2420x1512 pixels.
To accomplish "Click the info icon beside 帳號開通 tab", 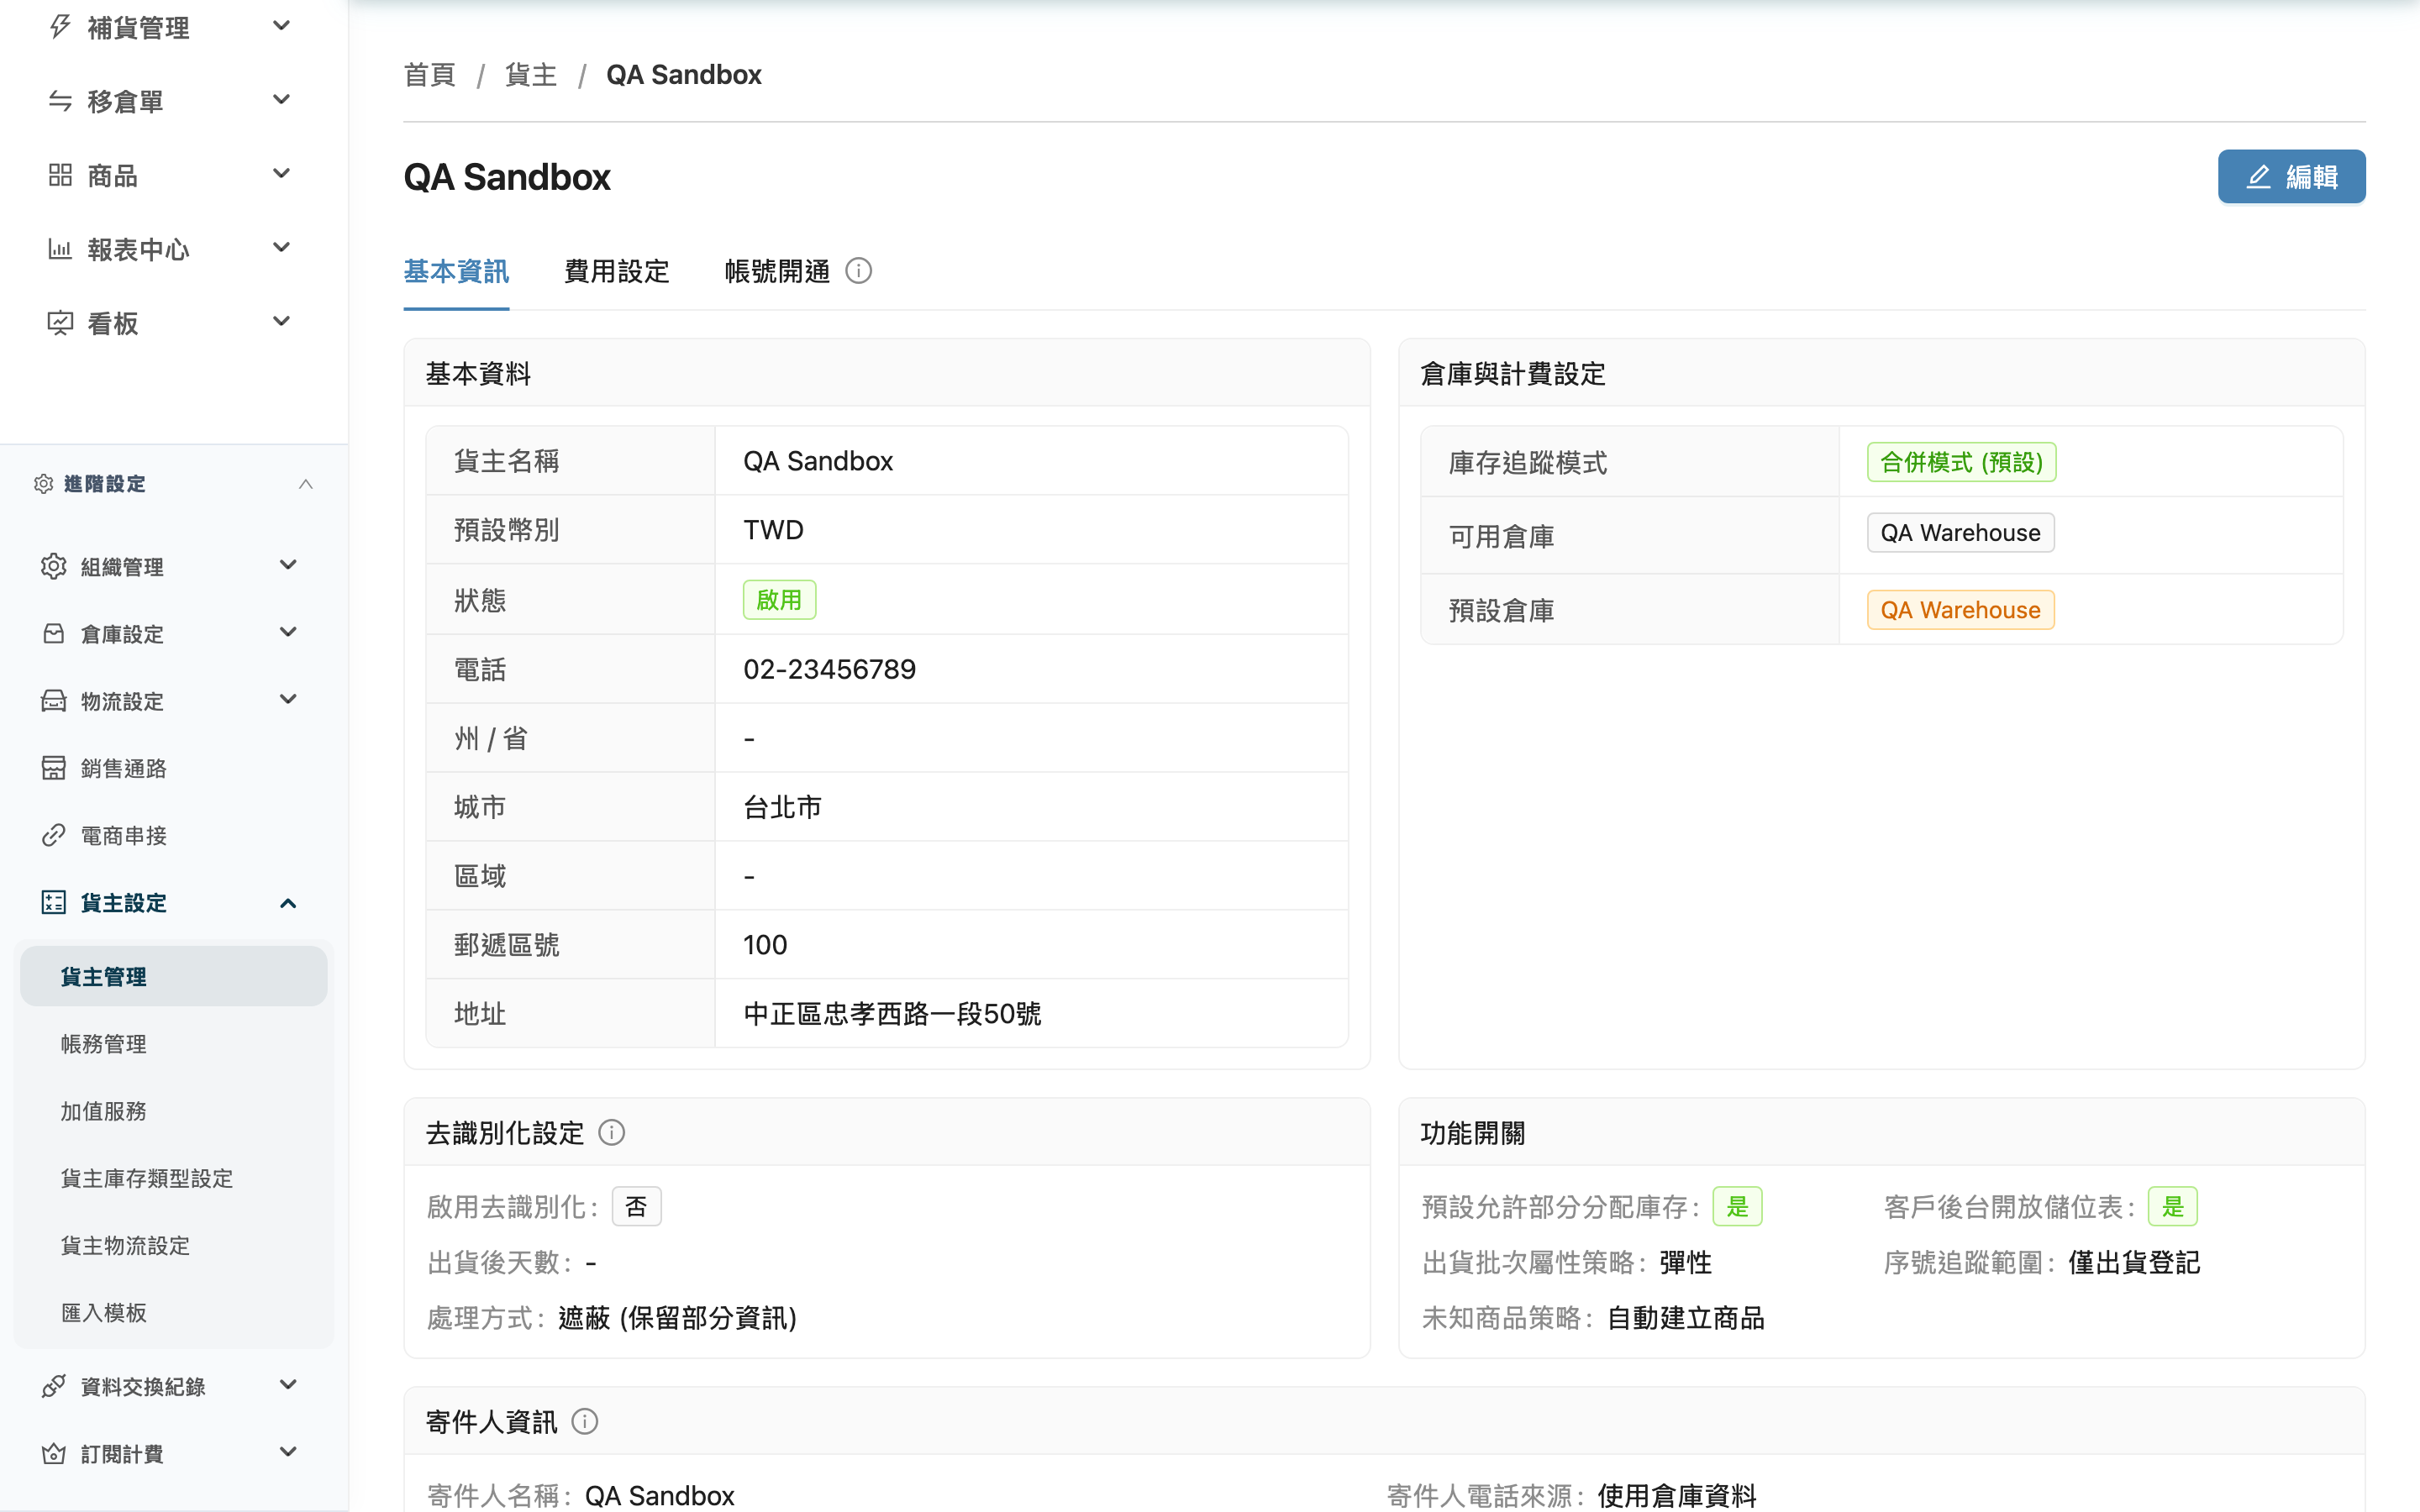I will [859, 271].
